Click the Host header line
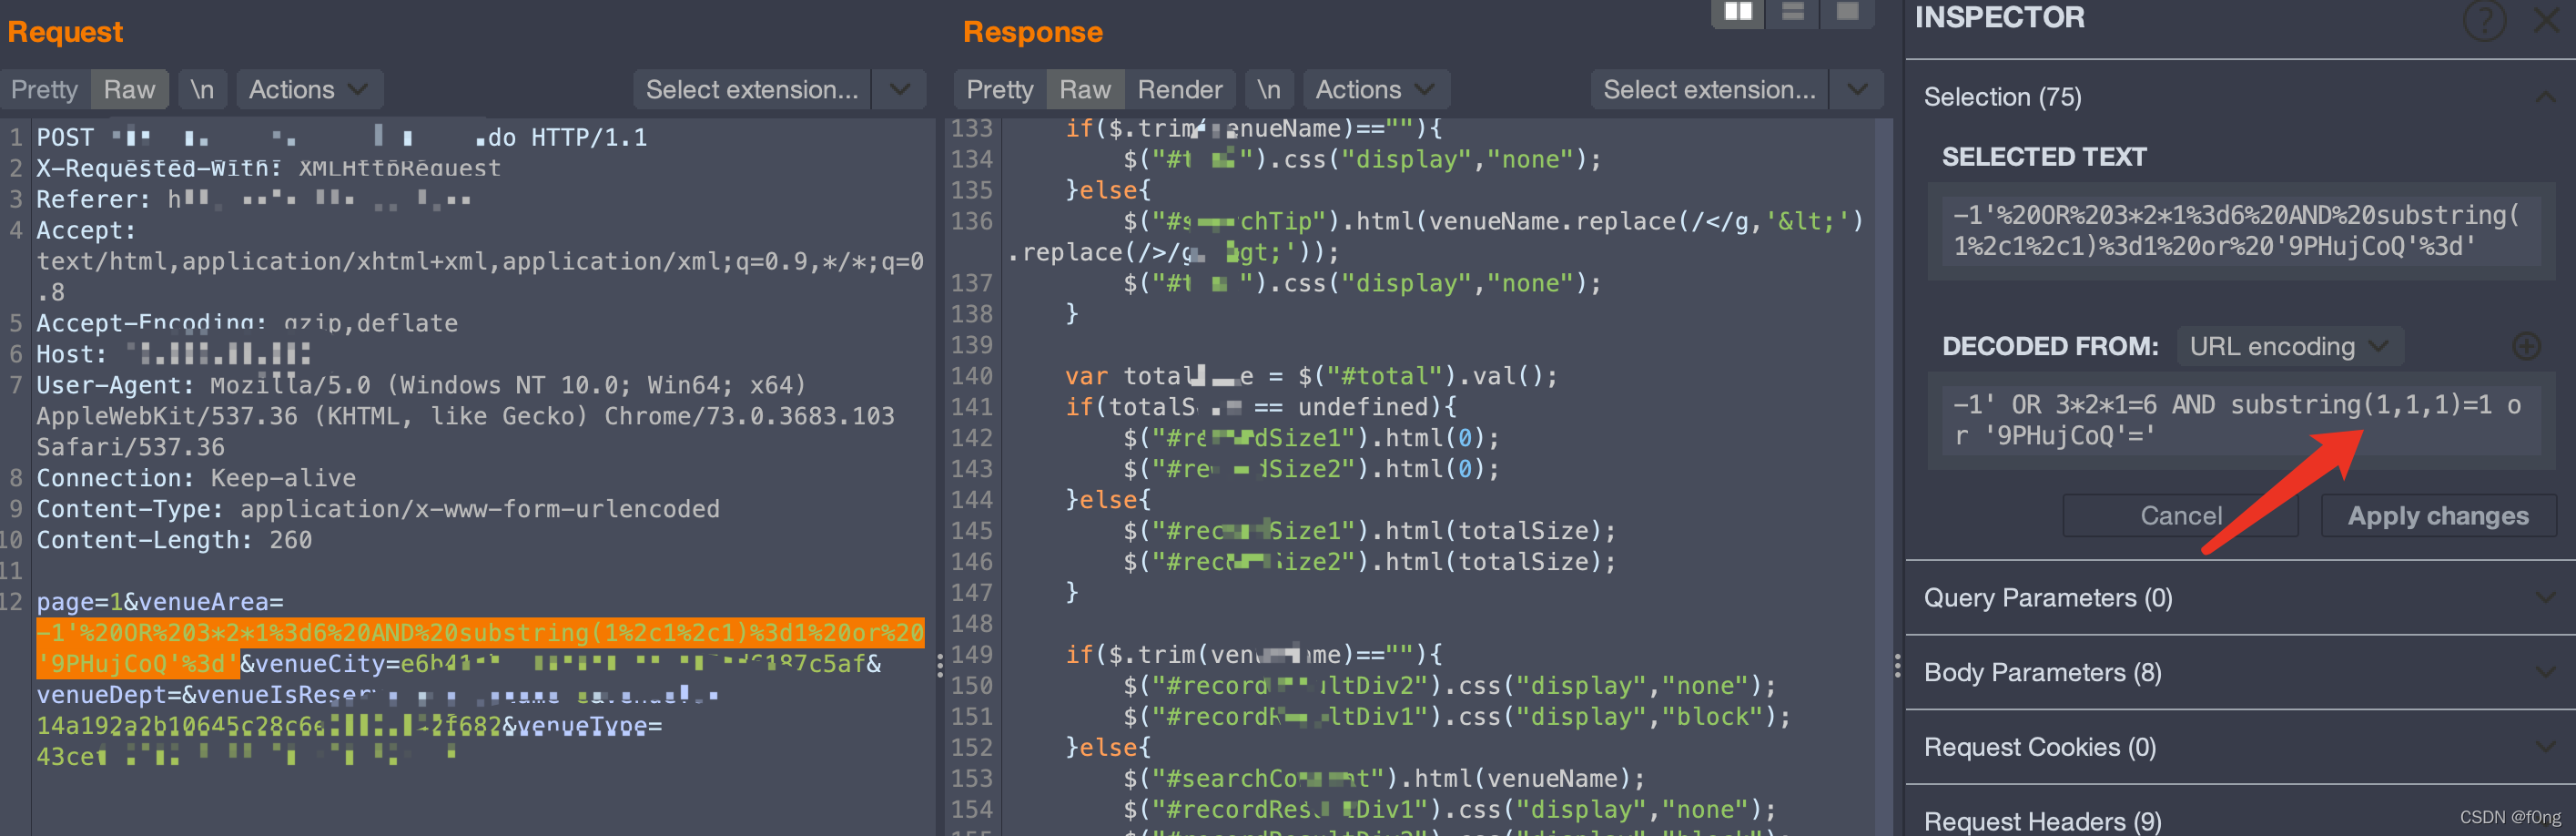This screenshot has height=836, width=2576. 173,354
